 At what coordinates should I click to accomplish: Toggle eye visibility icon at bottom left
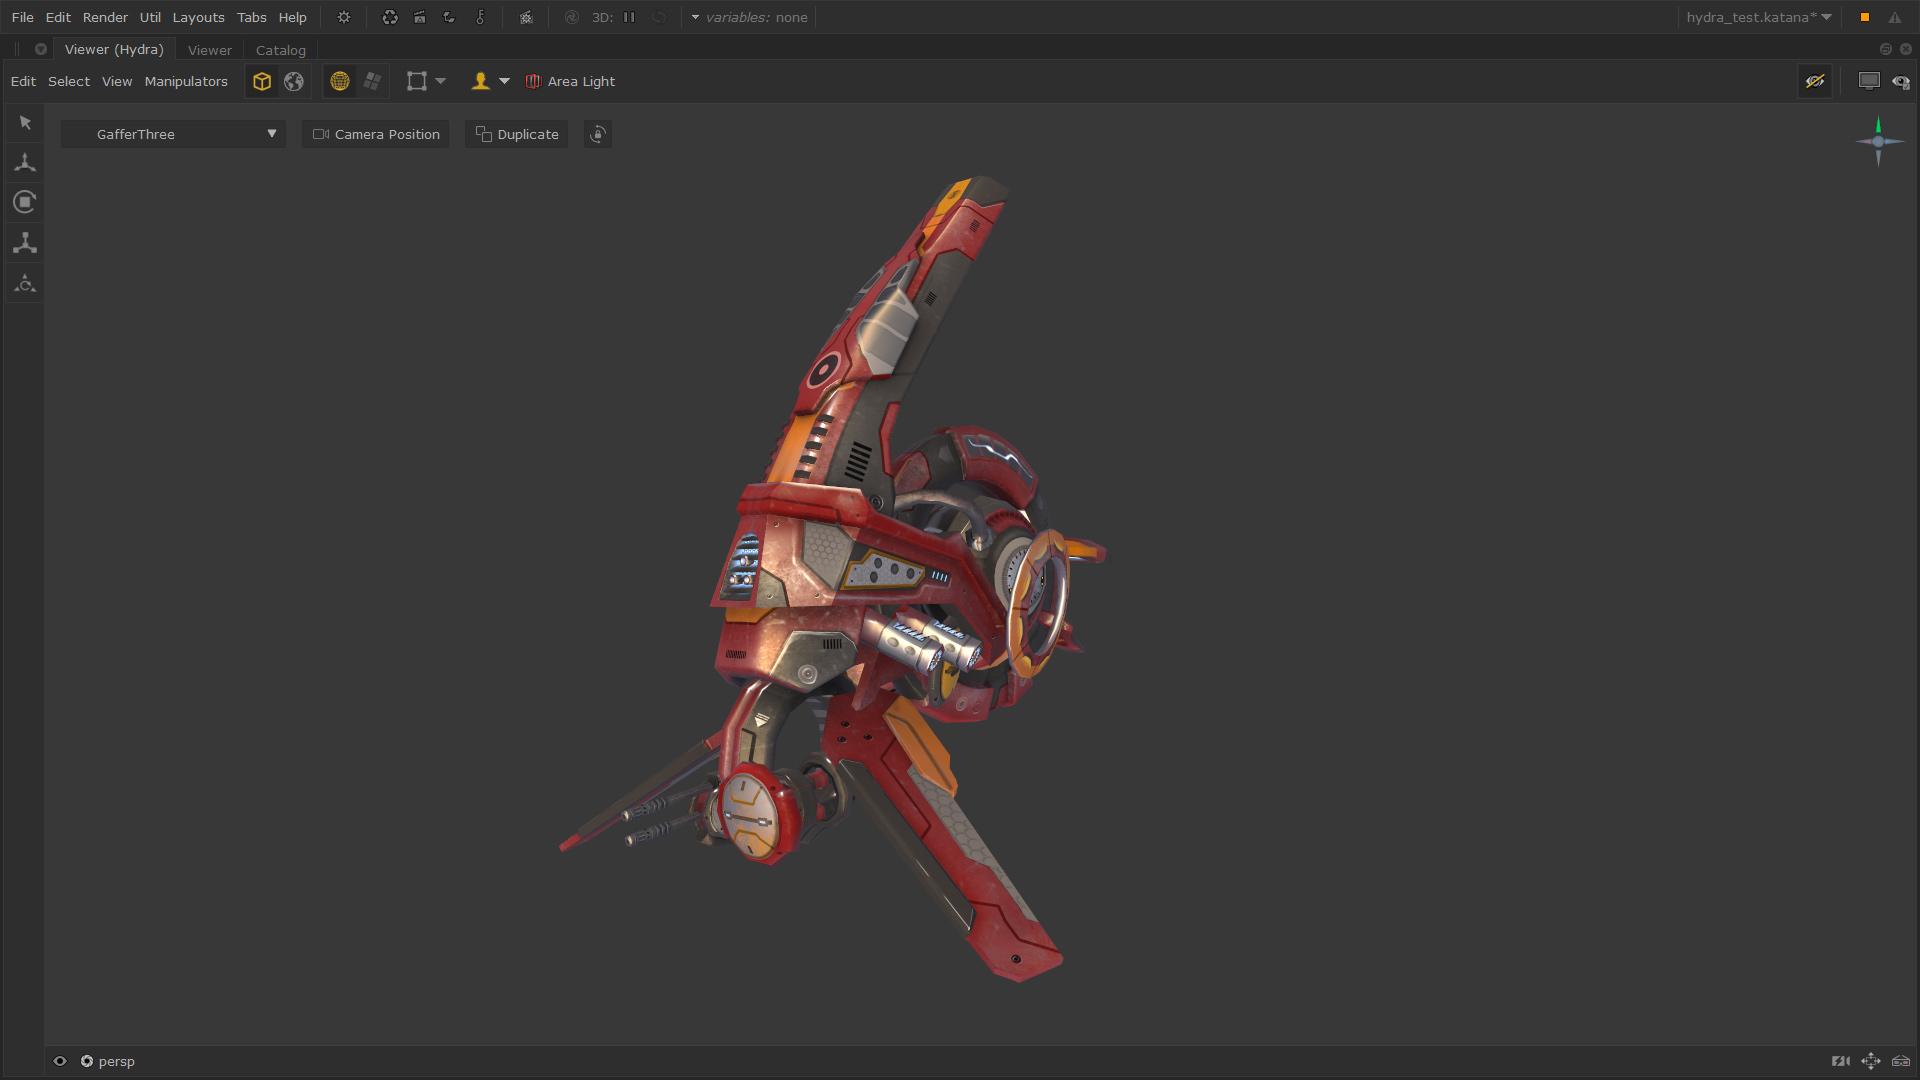[60, 1061]
